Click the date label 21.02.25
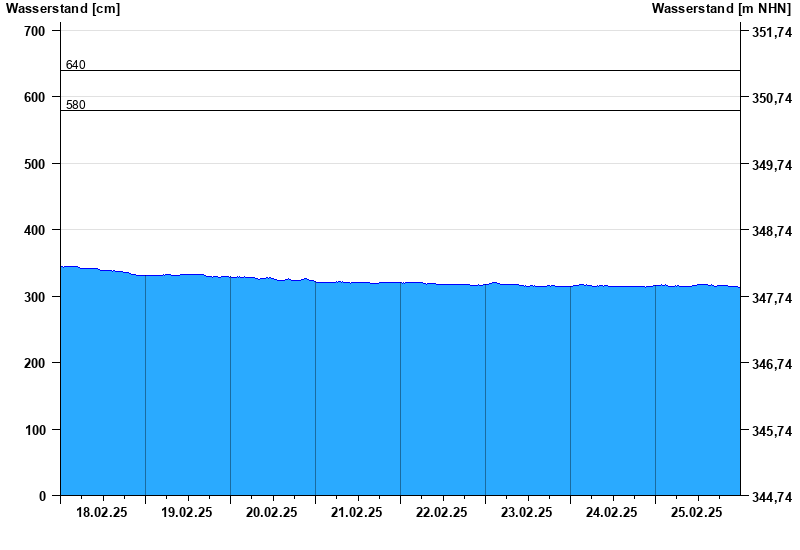The height and width of the screenshot is (550, 800). point(357,512)
